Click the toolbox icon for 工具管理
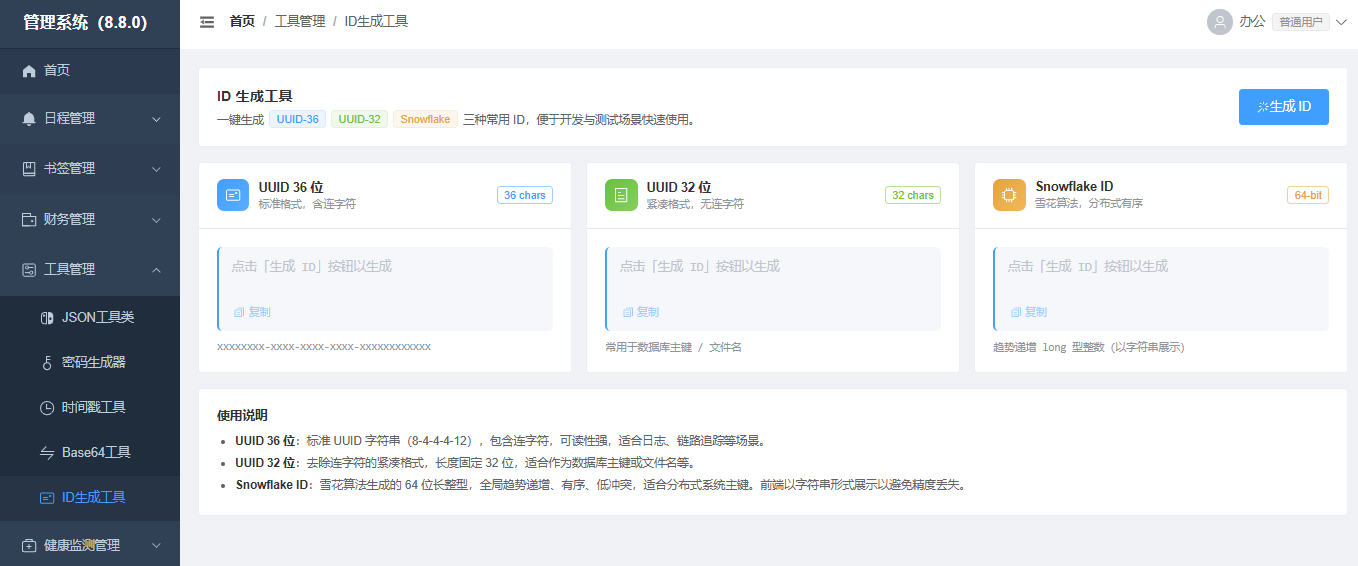Screen dimensions: 1358x566 click(29, 270)
